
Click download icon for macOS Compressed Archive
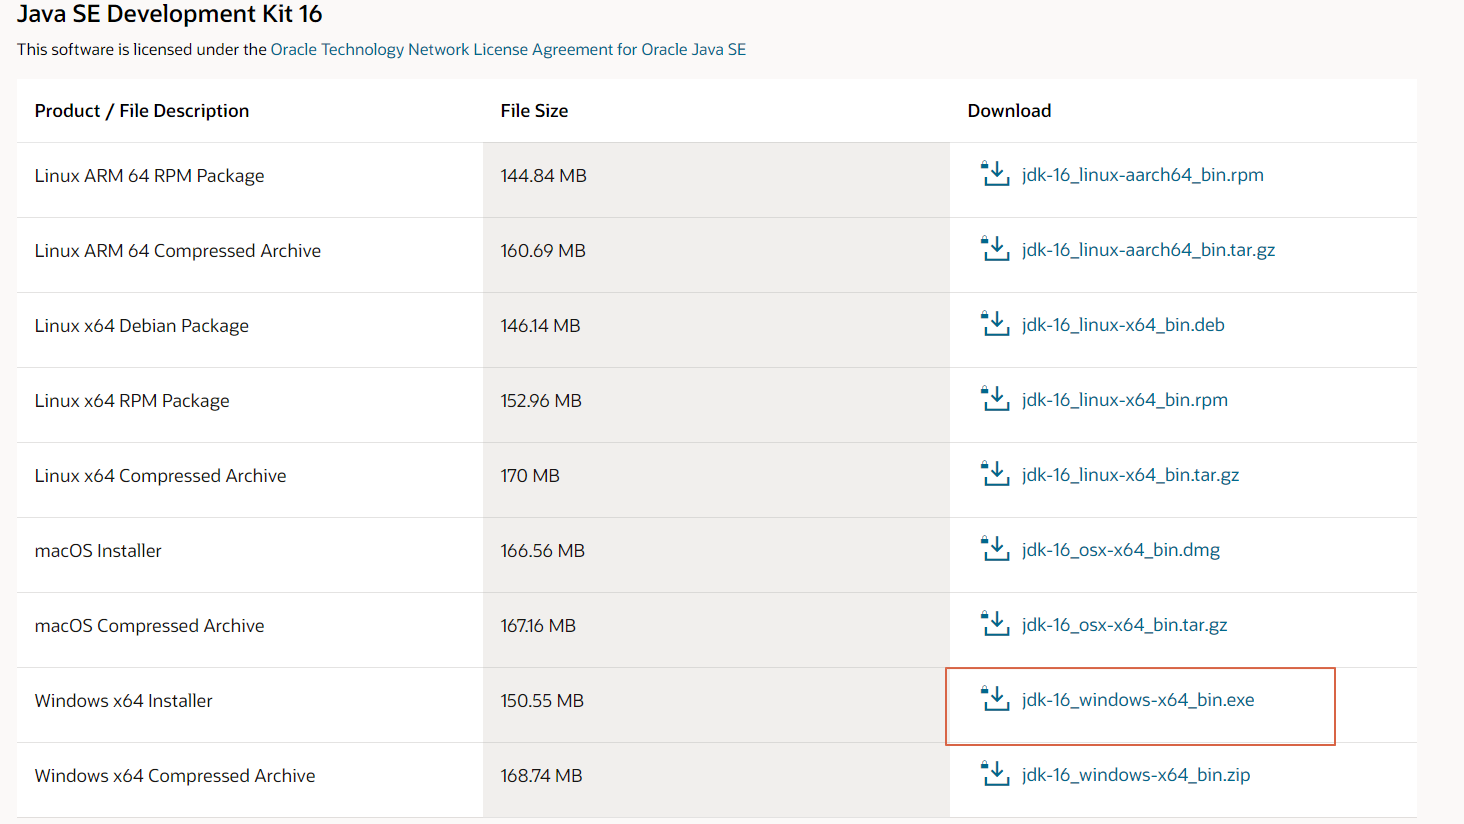[995, 624]
